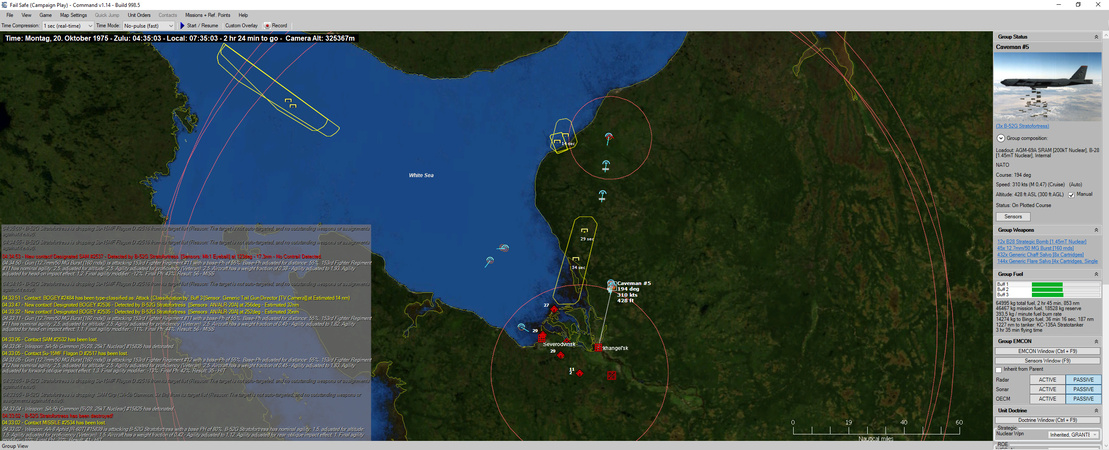Open the Unit Orders menu

tap(138, 15)
